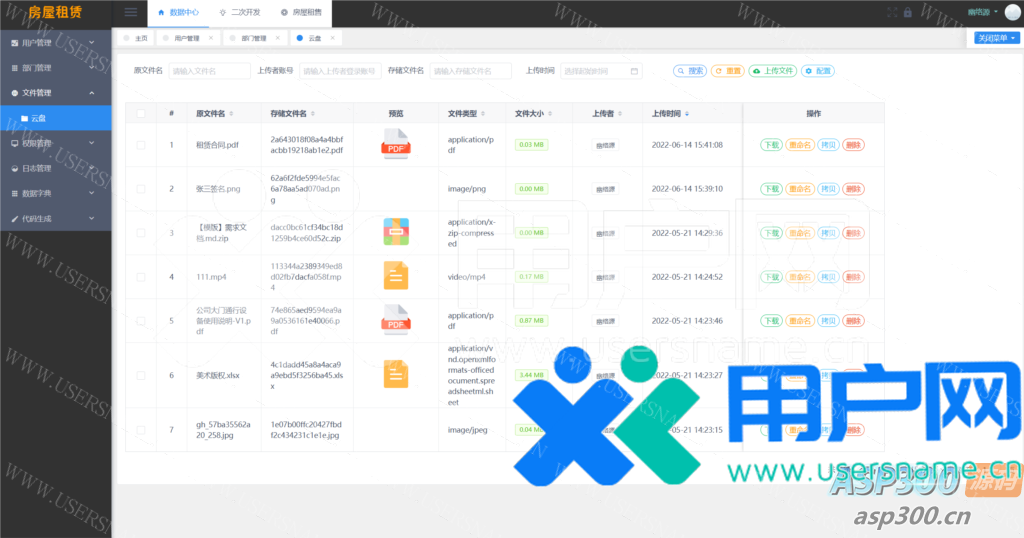Switch to the 部门管理 page tab
This screenshot has width=1024, height=538.
pos(253,38)
